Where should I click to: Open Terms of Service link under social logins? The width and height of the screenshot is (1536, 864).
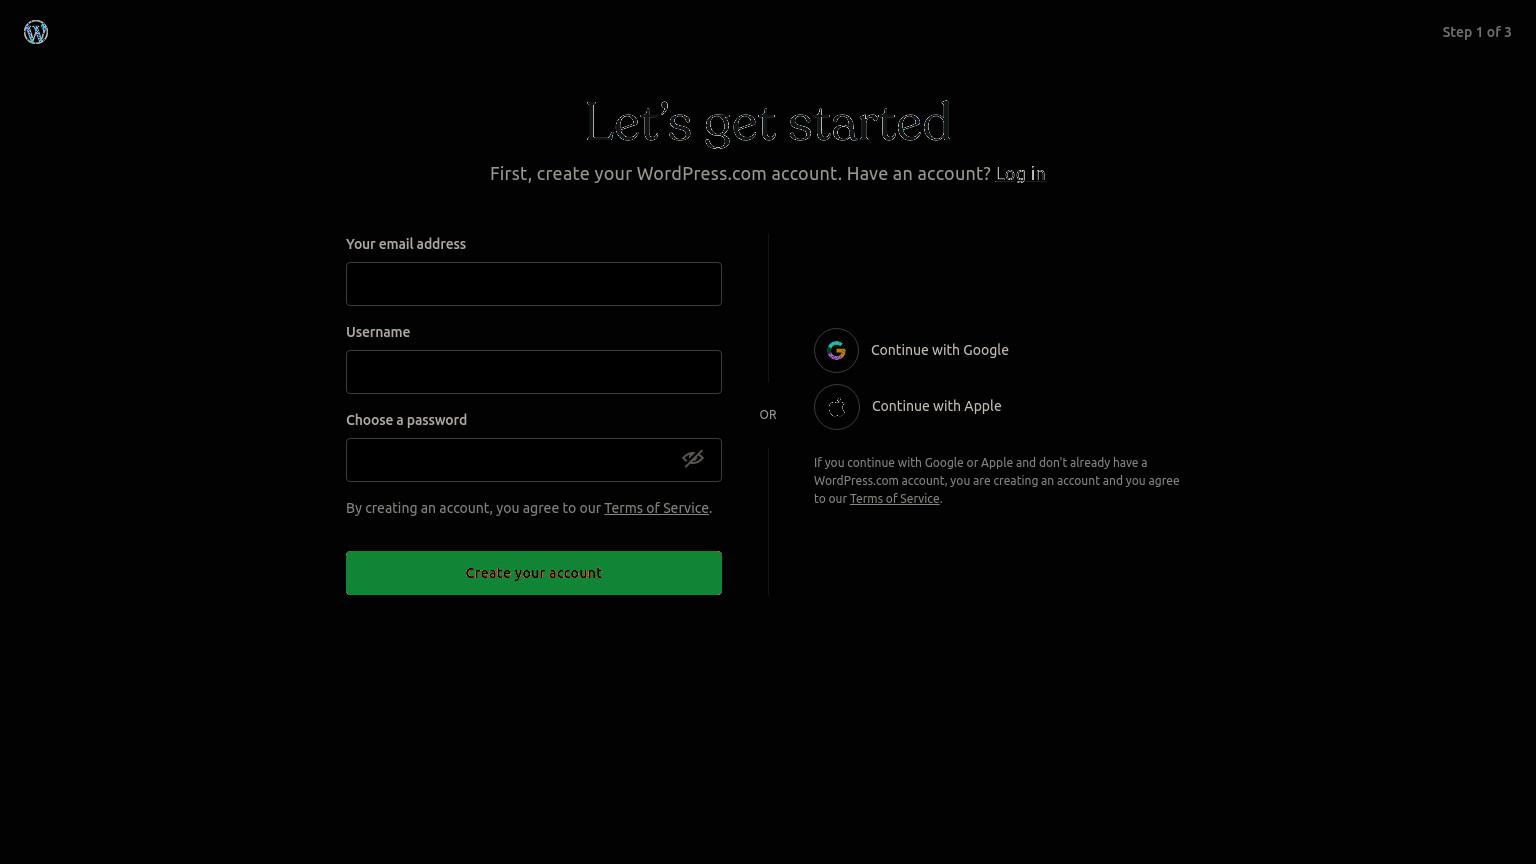(x=895, y=499)
